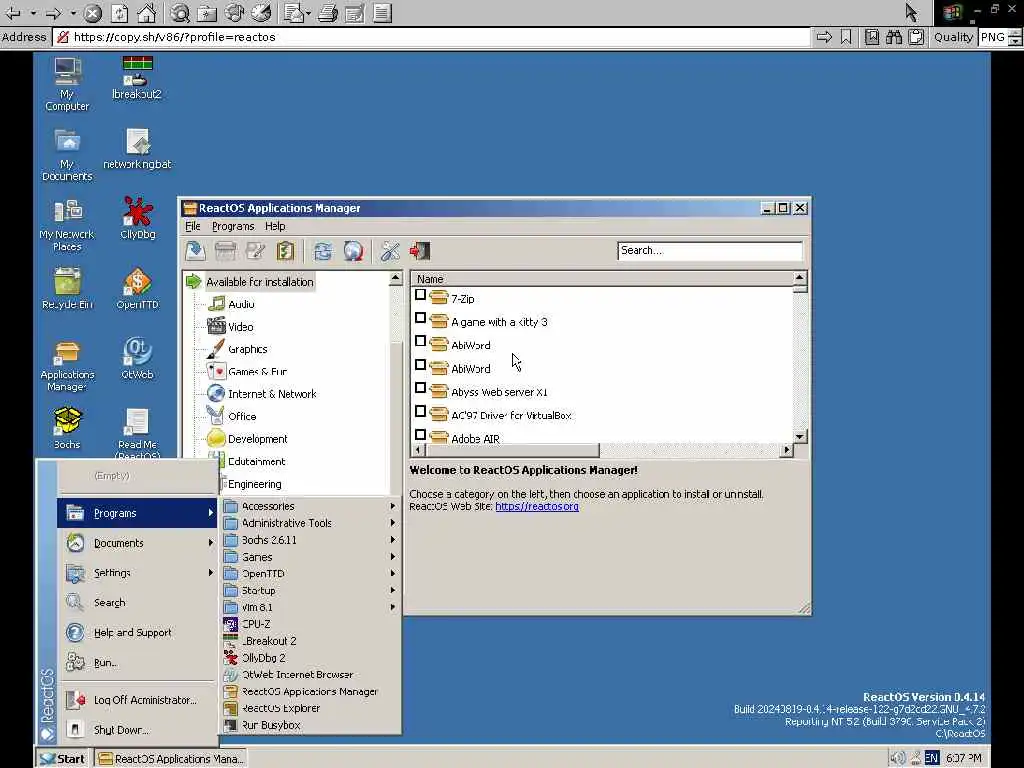Viewport: 1024px width, 768px height.
Task: Click Shut Down in Start menu
Action: (137, 729)
